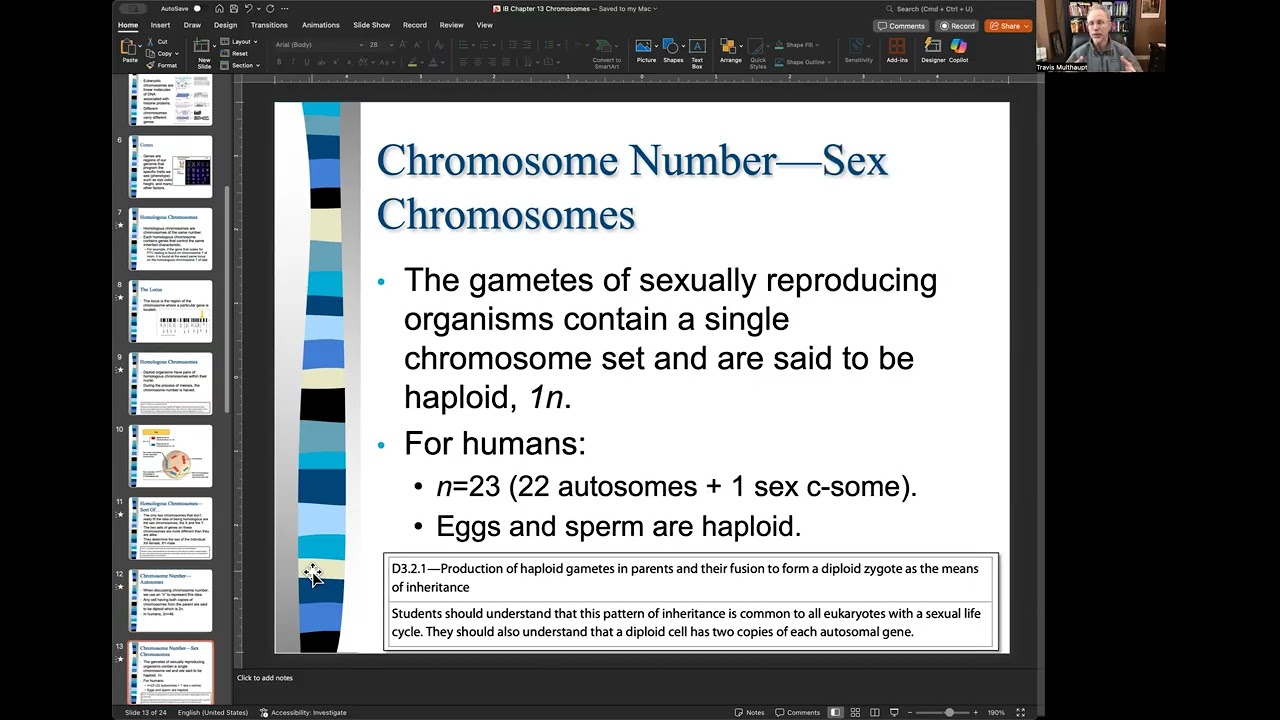Click the Comments button at top right
Viewport: 1280px width, 720px height.
(900, 26)
